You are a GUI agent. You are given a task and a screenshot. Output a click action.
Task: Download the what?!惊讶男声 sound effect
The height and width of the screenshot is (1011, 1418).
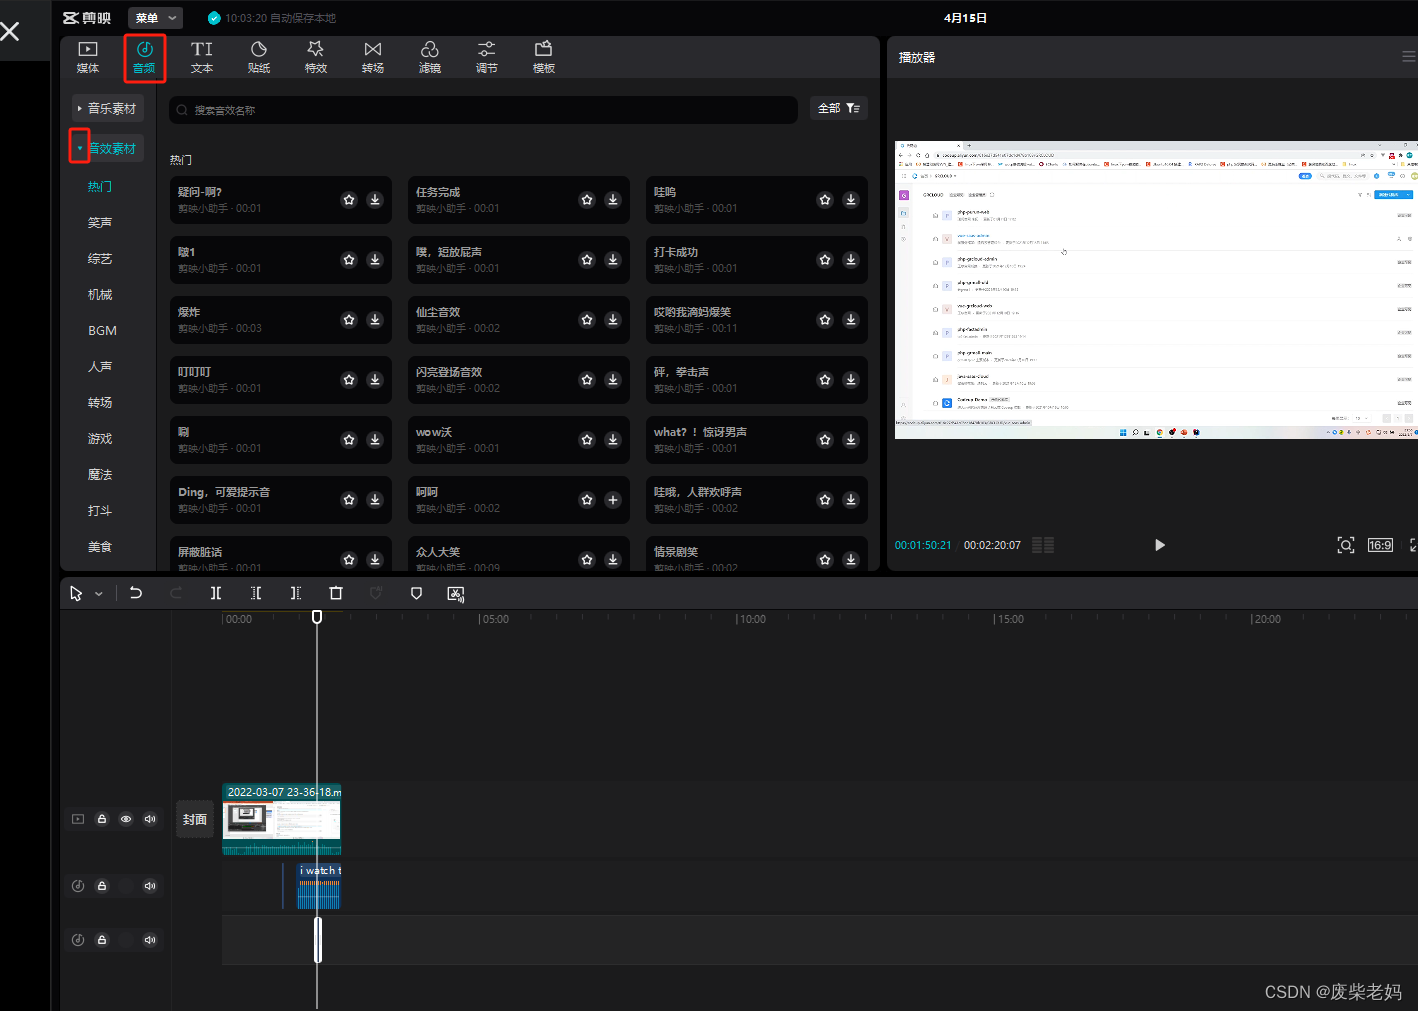pyautogui.click(x=851, y=440)
